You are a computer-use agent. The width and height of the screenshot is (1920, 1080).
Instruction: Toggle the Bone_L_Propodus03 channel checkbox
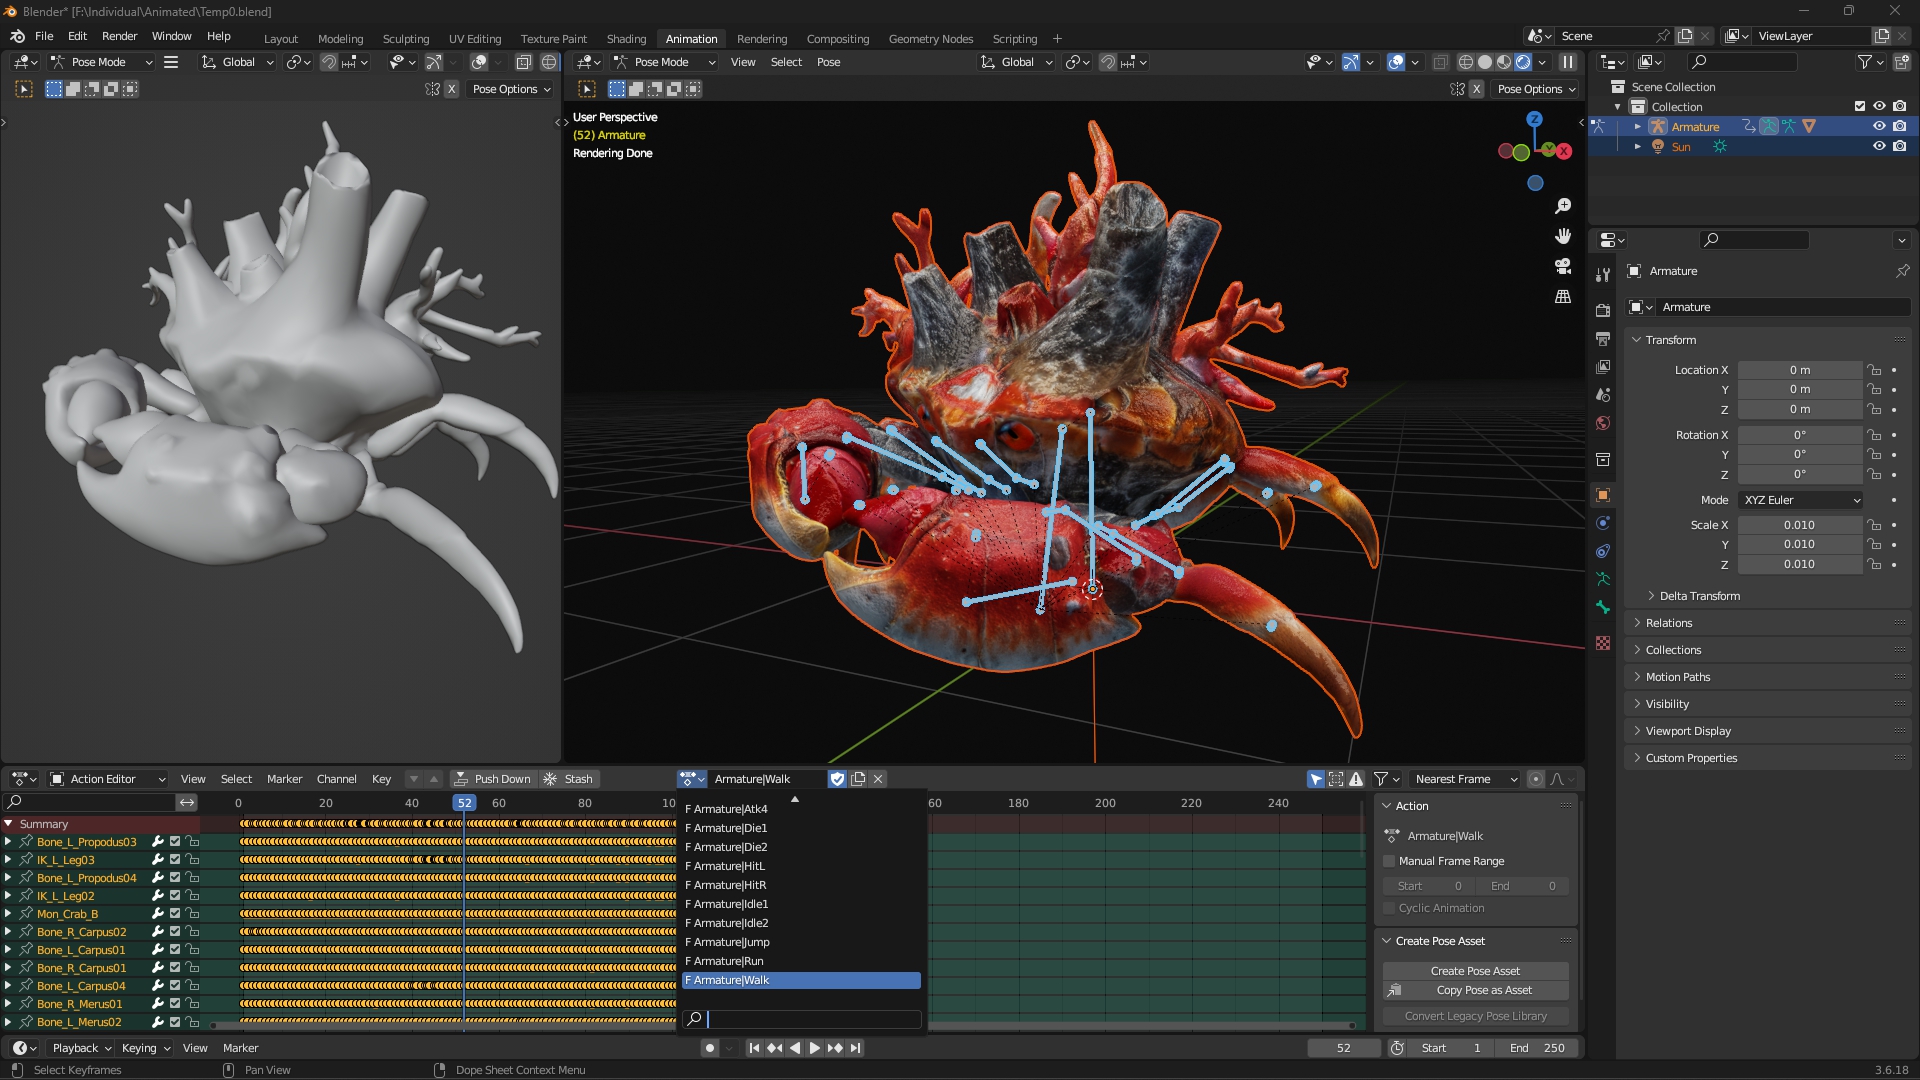point(175,842)
